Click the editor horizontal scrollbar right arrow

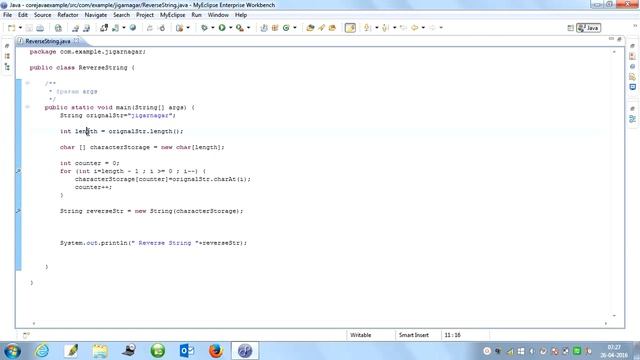coord(606,324)
